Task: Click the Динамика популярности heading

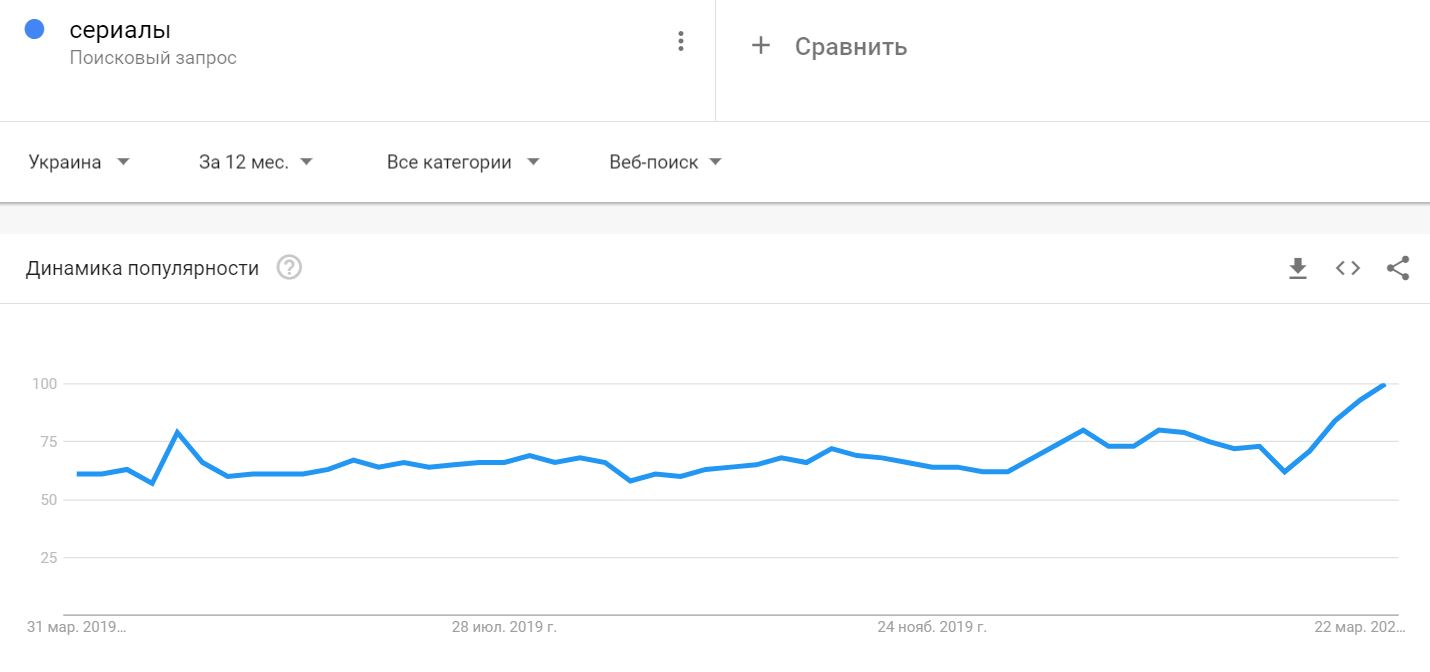Action: click(142, 268)
